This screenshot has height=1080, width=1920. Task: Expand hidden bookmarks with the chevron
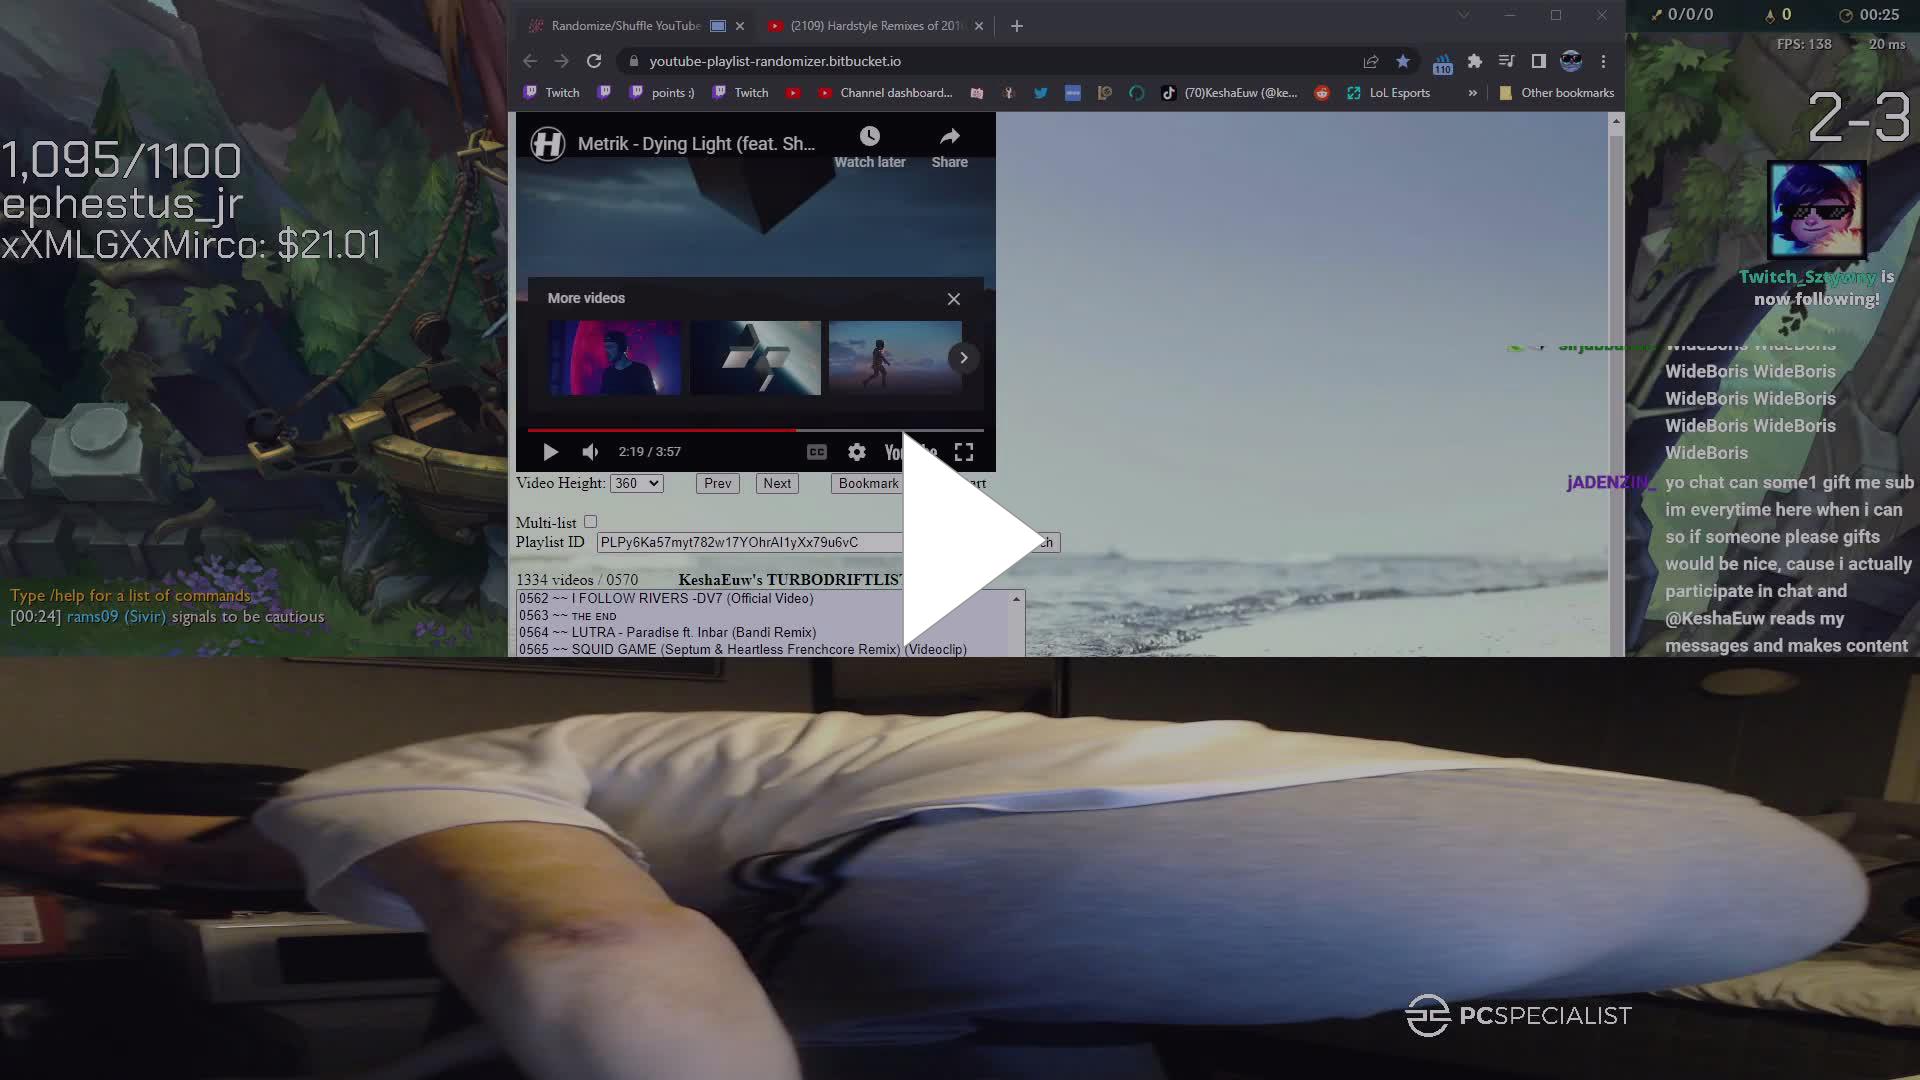1472,92
